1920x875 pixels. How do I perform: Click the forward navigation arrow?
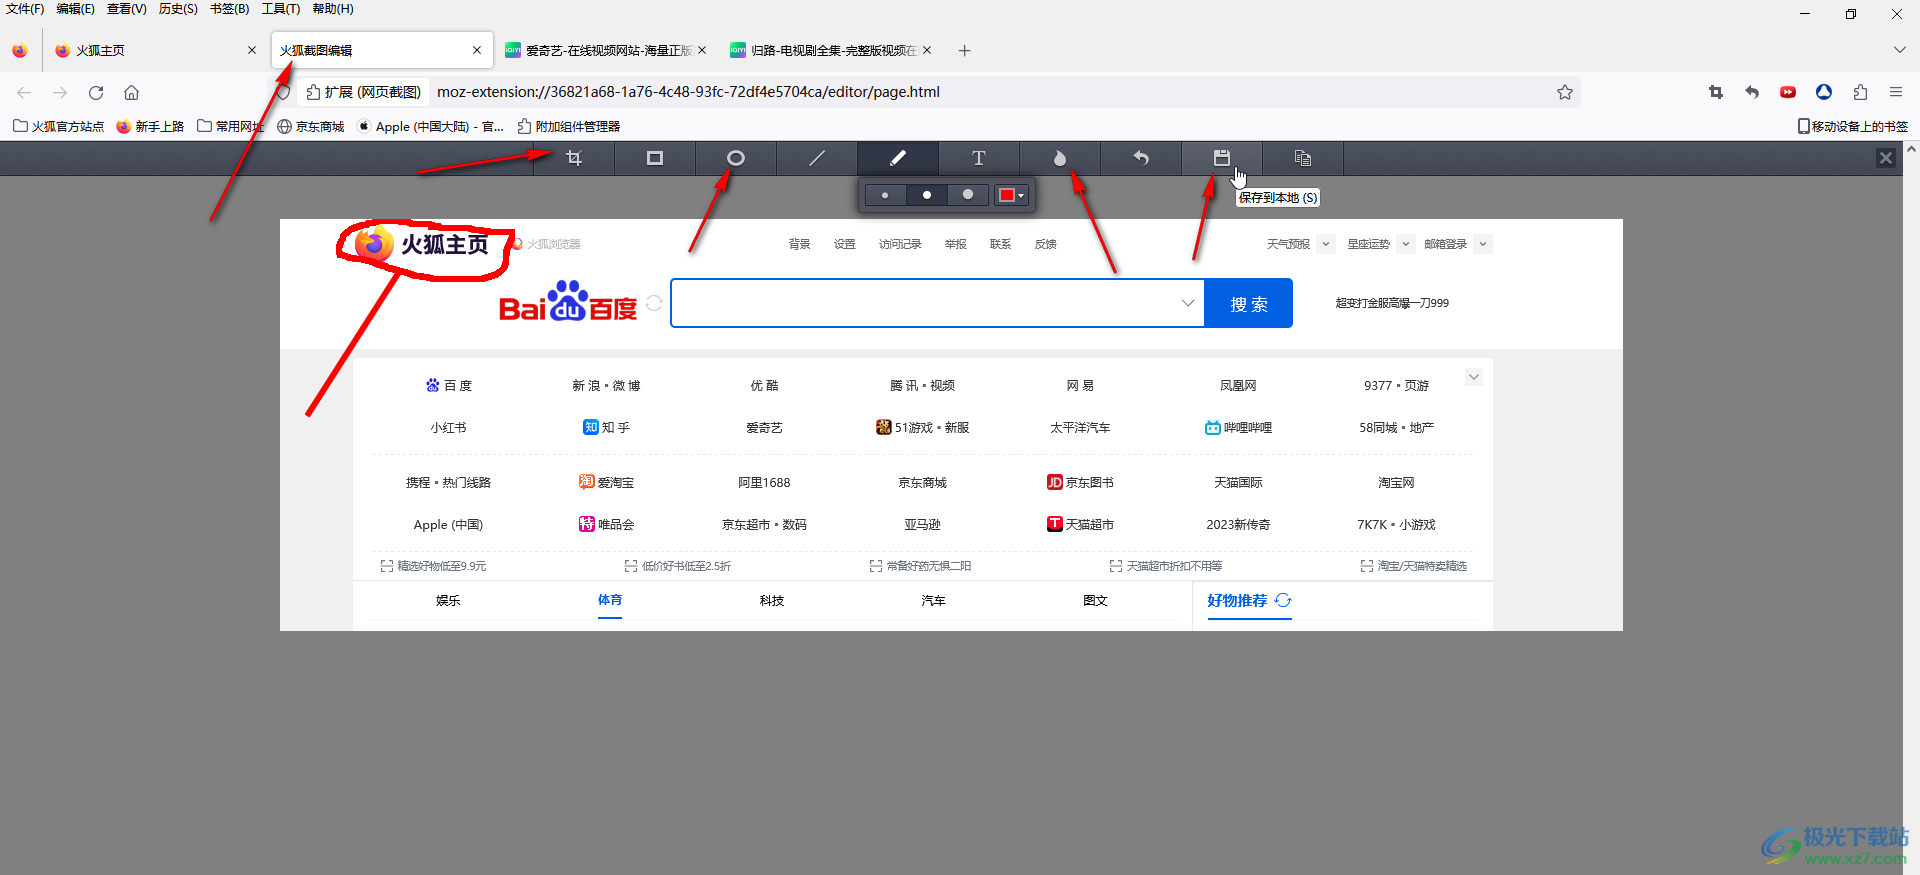pos(60,92)
